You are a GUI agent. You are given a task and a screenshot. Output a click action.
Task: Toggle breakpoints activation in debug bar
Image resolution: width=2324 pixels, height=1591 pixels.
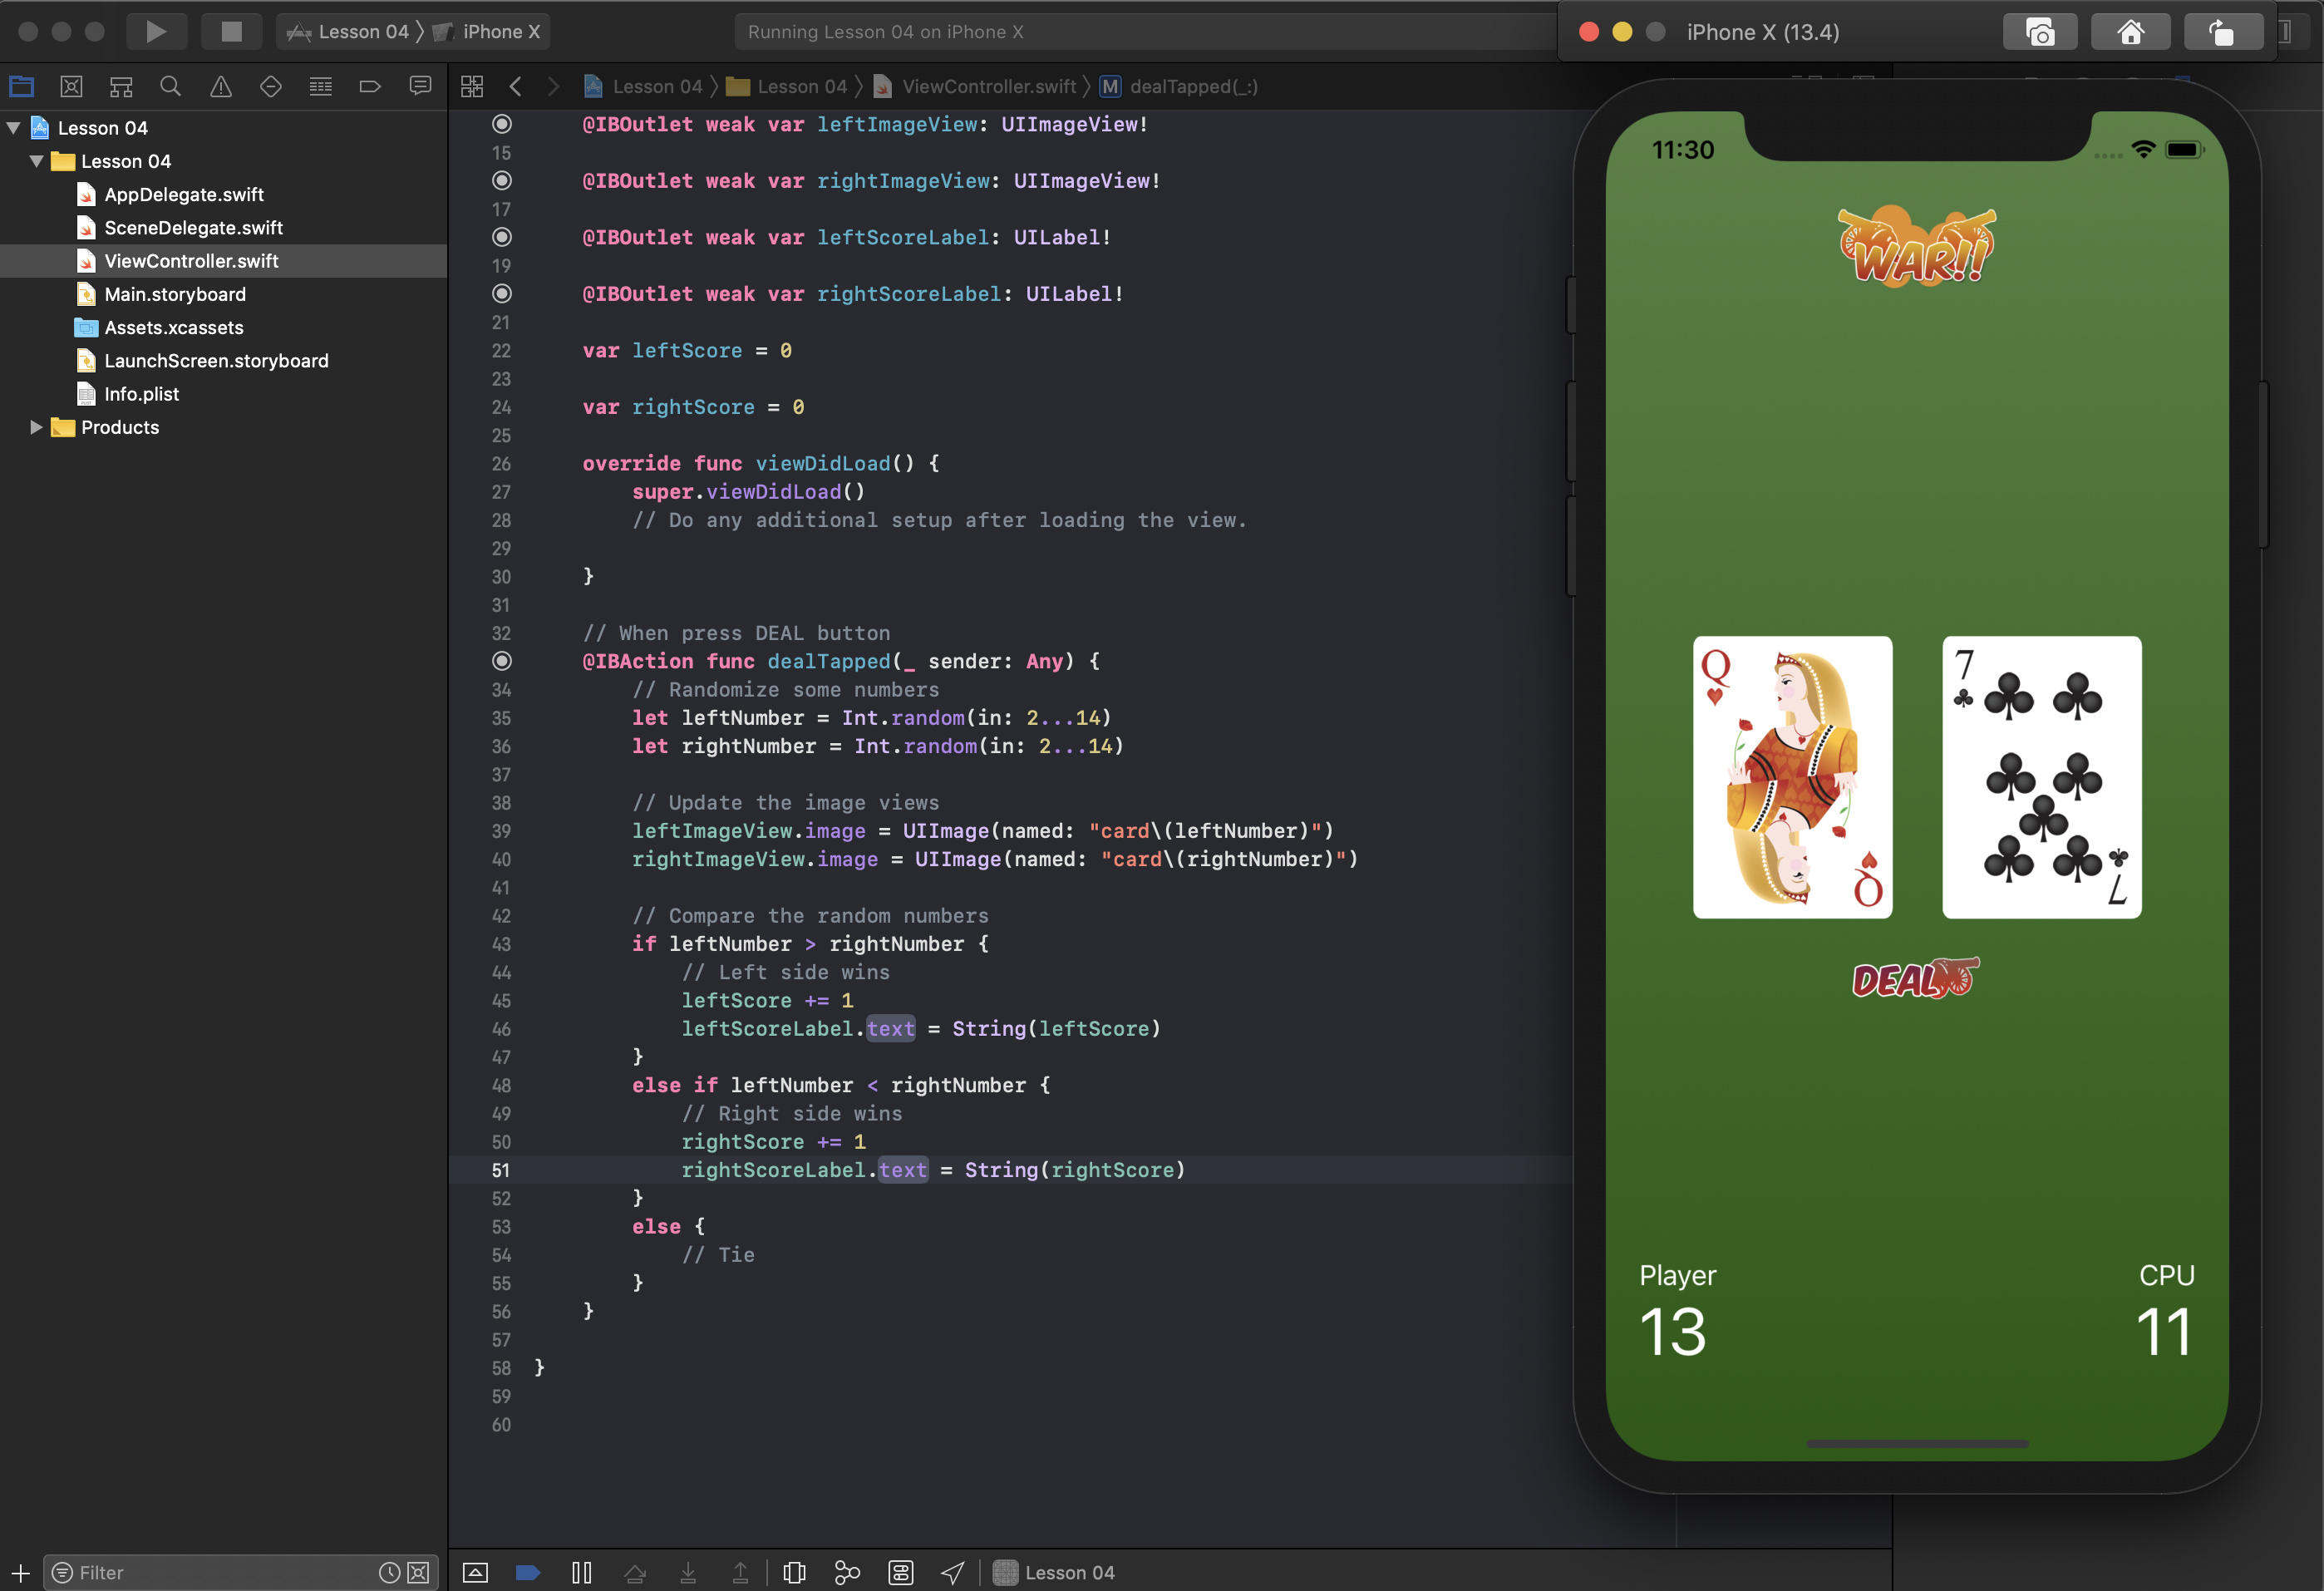pyautogui.click(x=528, y=1572)
